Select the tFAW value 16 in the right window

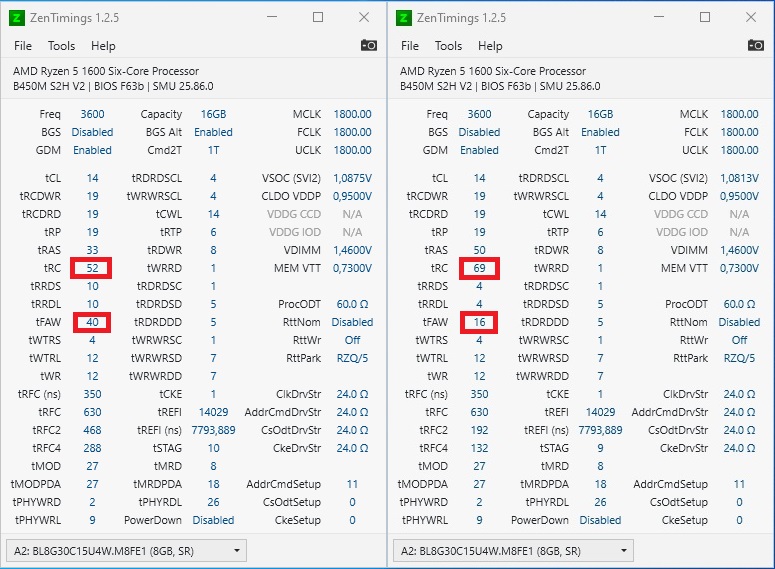coord(479,322)
